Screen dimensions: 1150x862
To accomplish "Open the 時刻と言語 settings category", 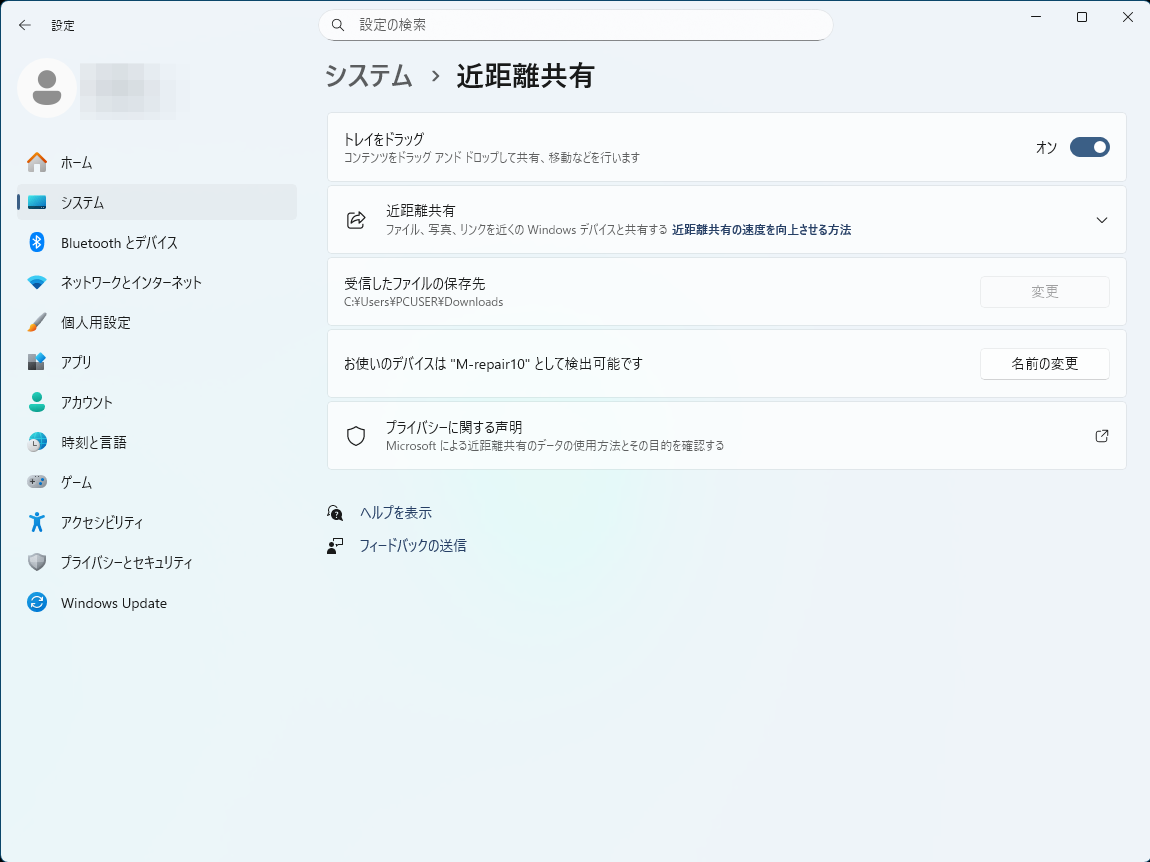I will [93, 442].
